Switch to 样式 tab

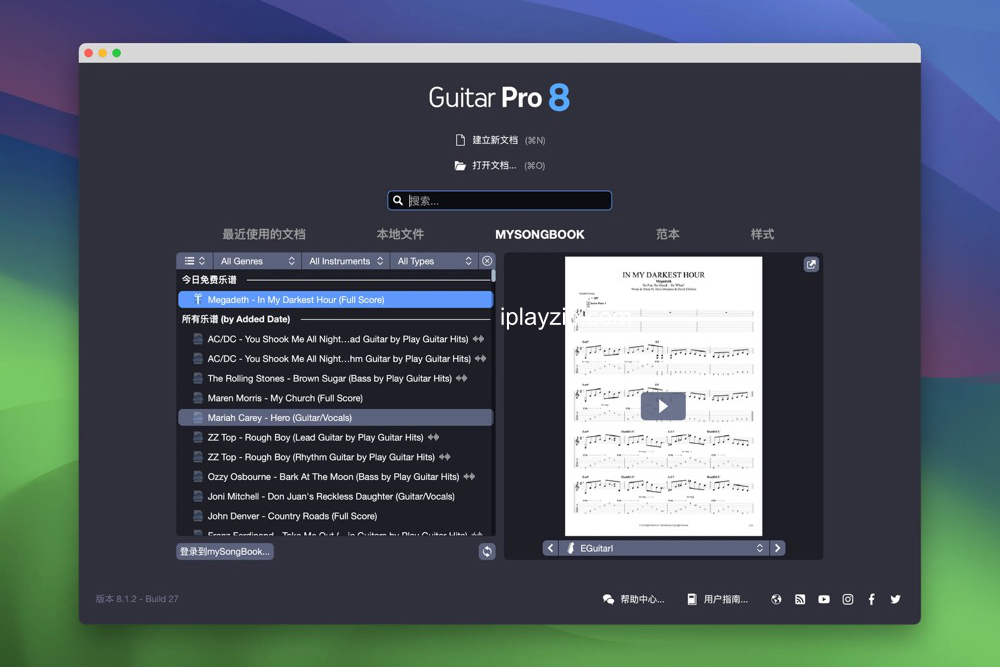pos(762,234)
